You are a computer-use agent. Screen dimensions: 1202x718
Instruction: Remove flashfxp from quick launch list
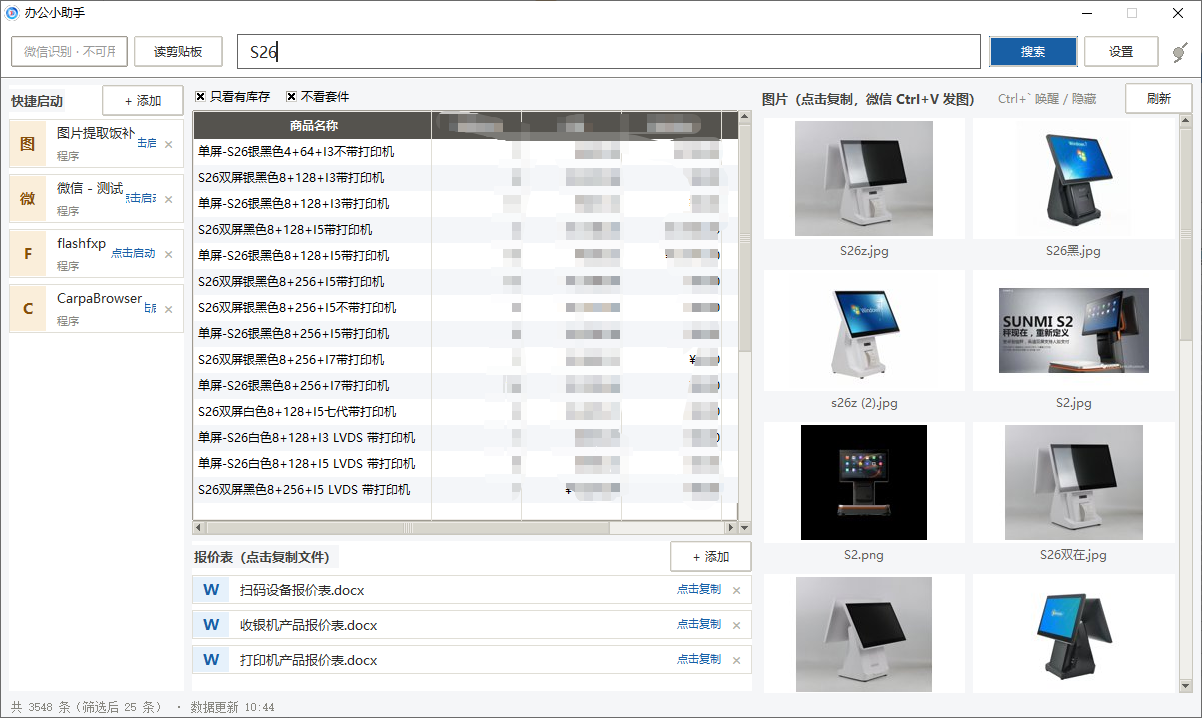[168, 254]
